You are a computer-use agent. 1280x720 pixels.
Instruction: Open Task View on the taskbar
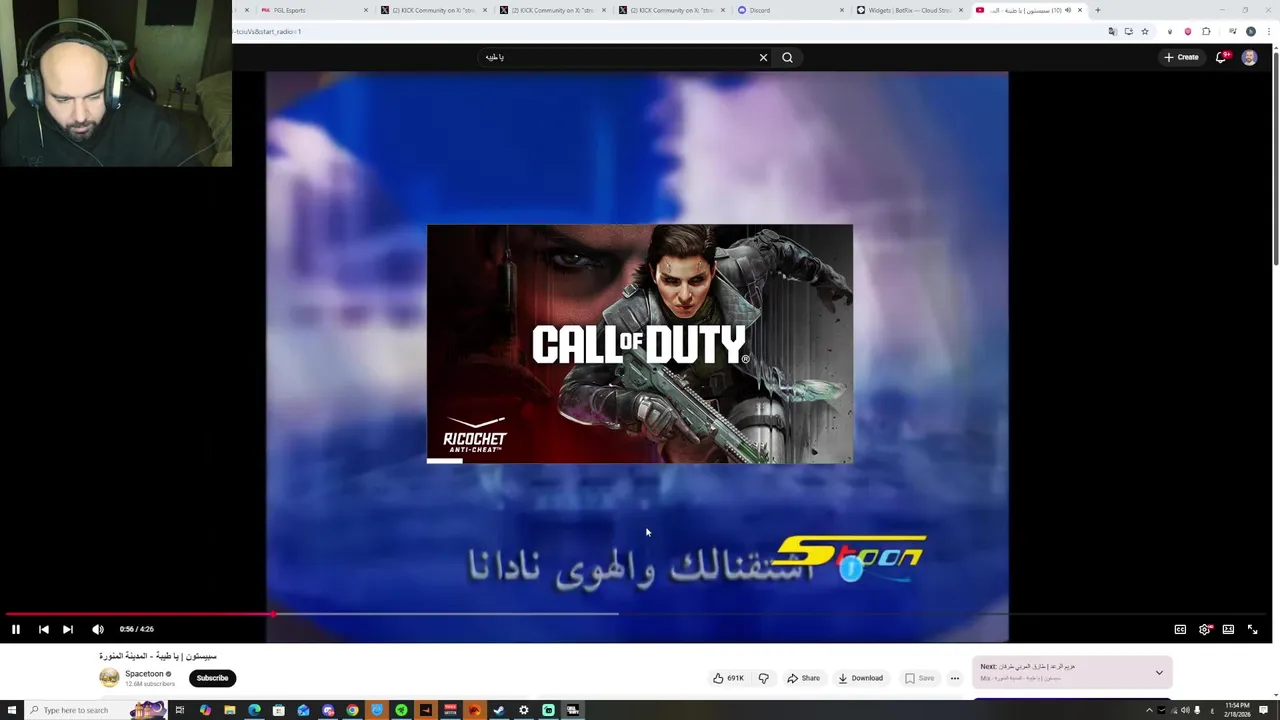180,710
